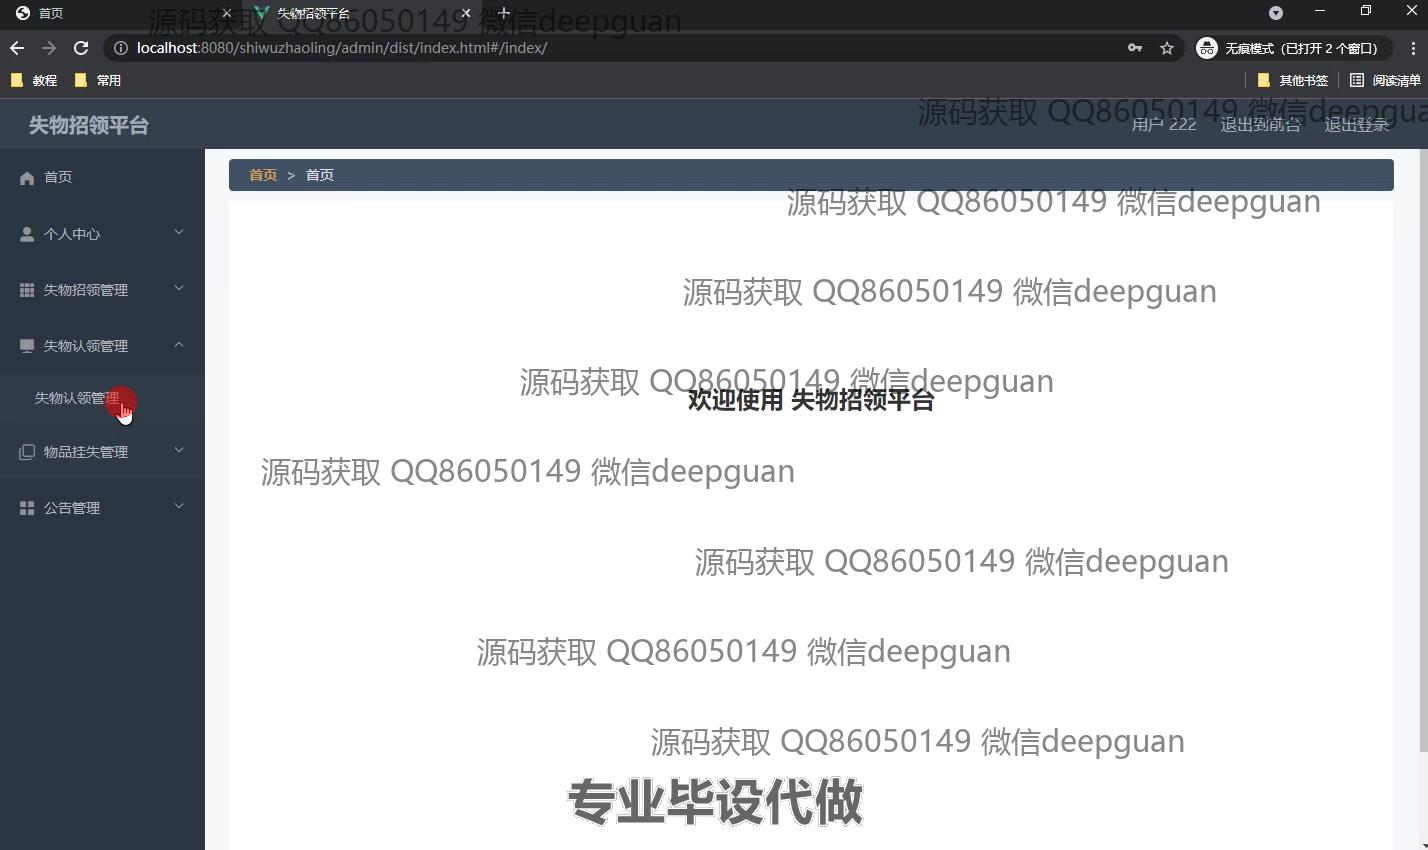Click the grid icon beside 失物招领管理

[27, 290]
